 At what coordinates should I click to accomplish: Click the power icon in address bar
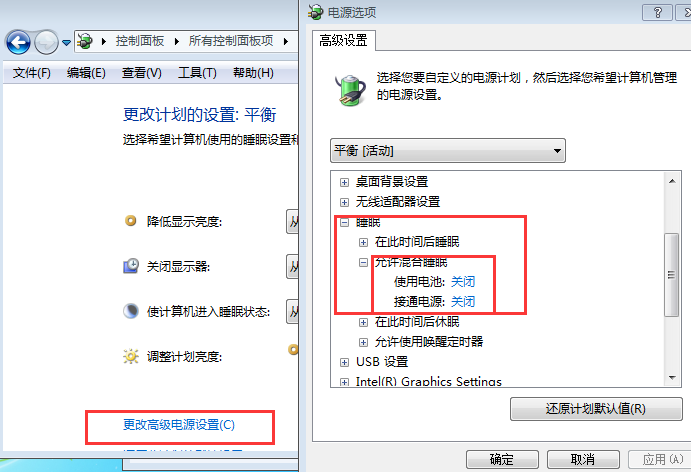pyautogui.click(x=85, y=41)
